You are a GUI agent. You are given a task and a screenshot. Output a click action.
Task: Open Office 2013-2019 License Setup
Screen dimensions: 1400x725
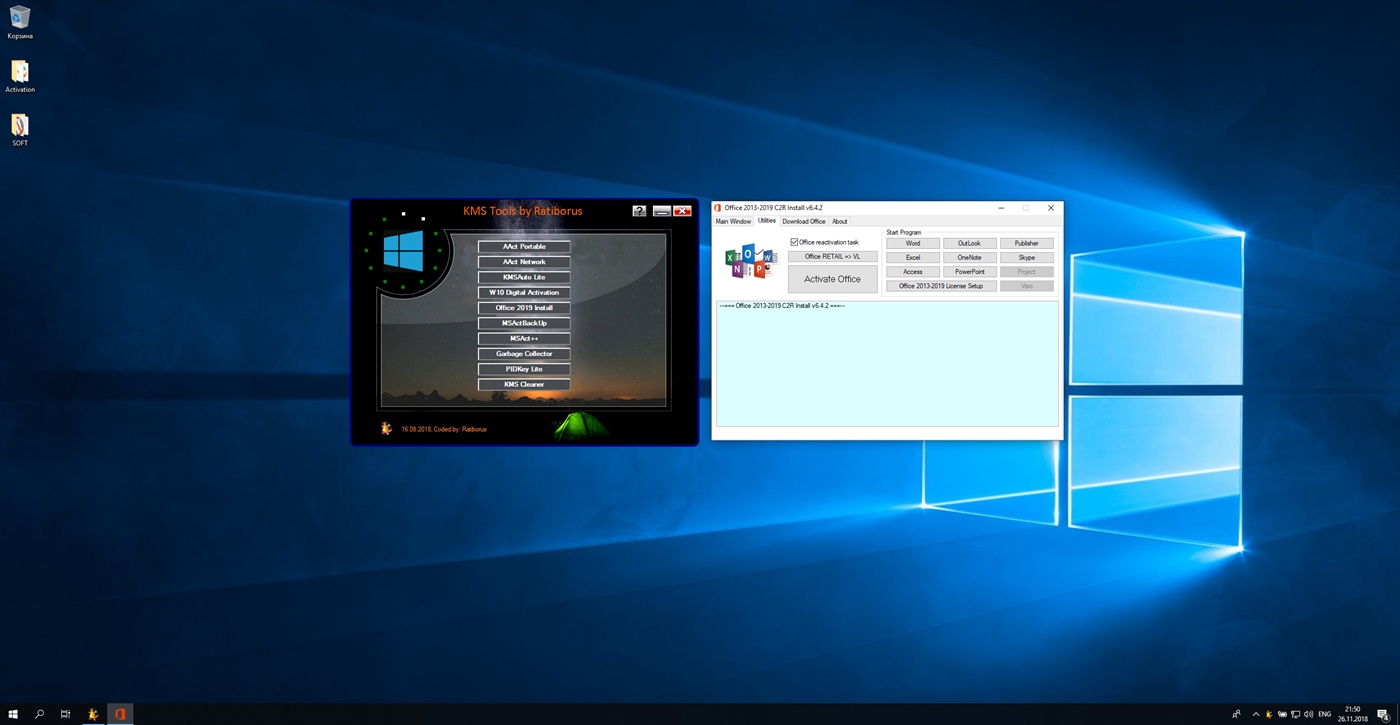point(941,286)
